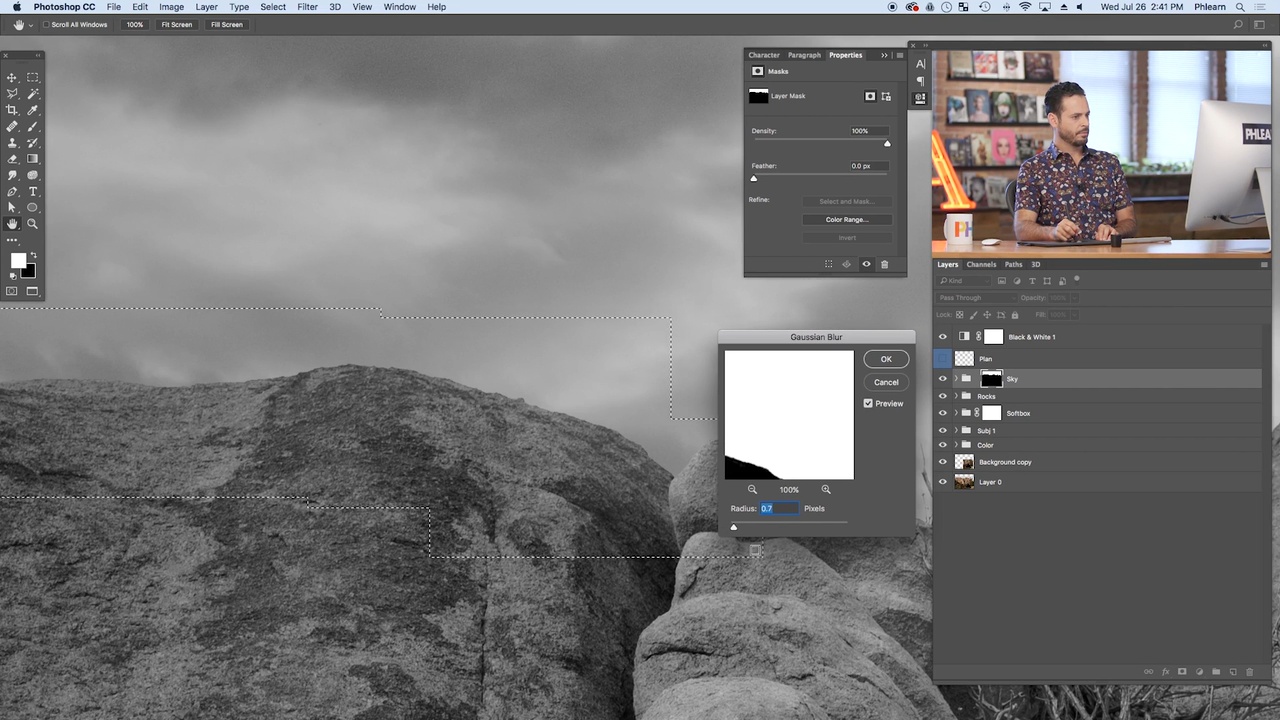
Task: Select the Eraser tool
Action: (12, 158)
